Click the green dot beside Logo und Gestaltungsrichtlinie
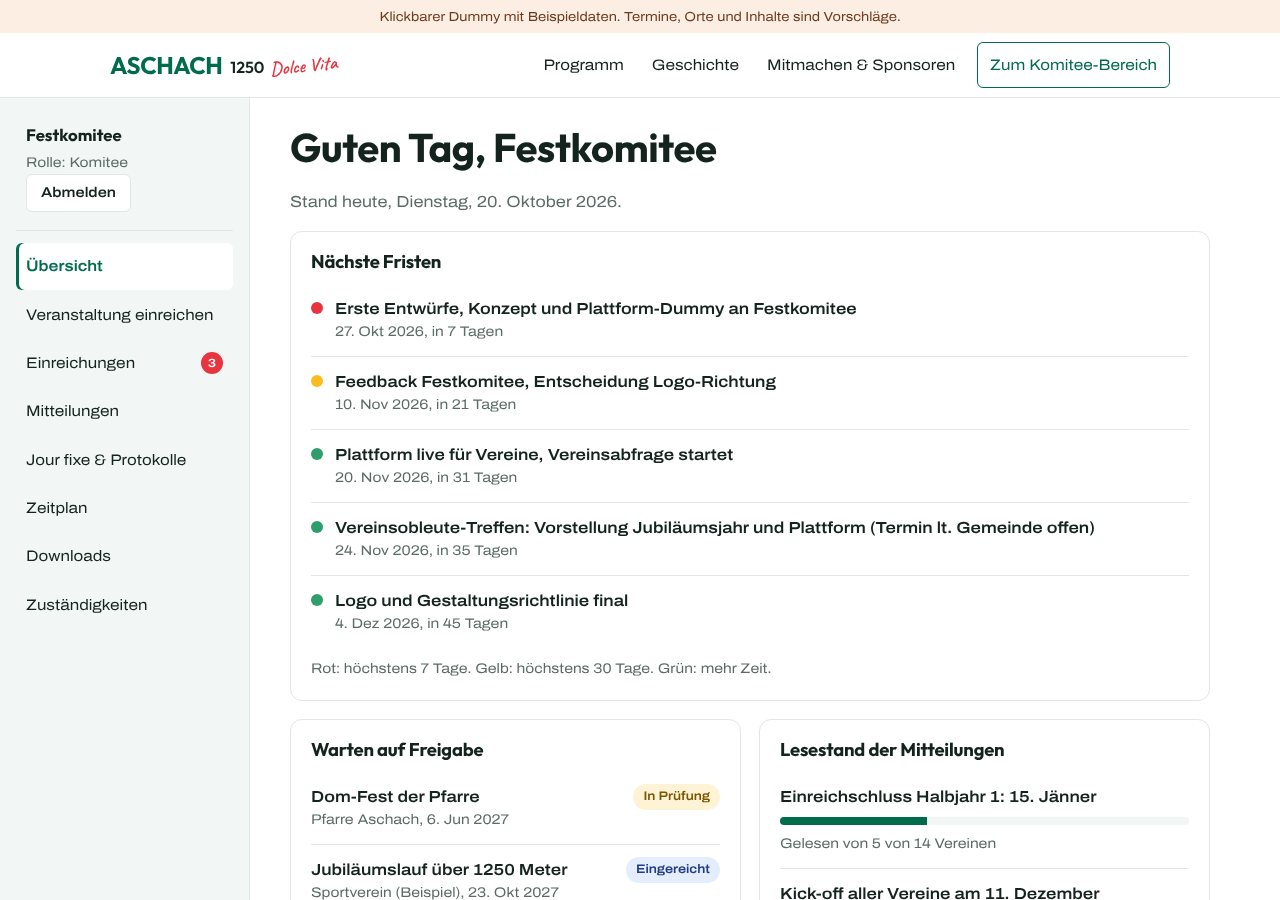Screen dimensions: 1280x900 tap(317, 600)
